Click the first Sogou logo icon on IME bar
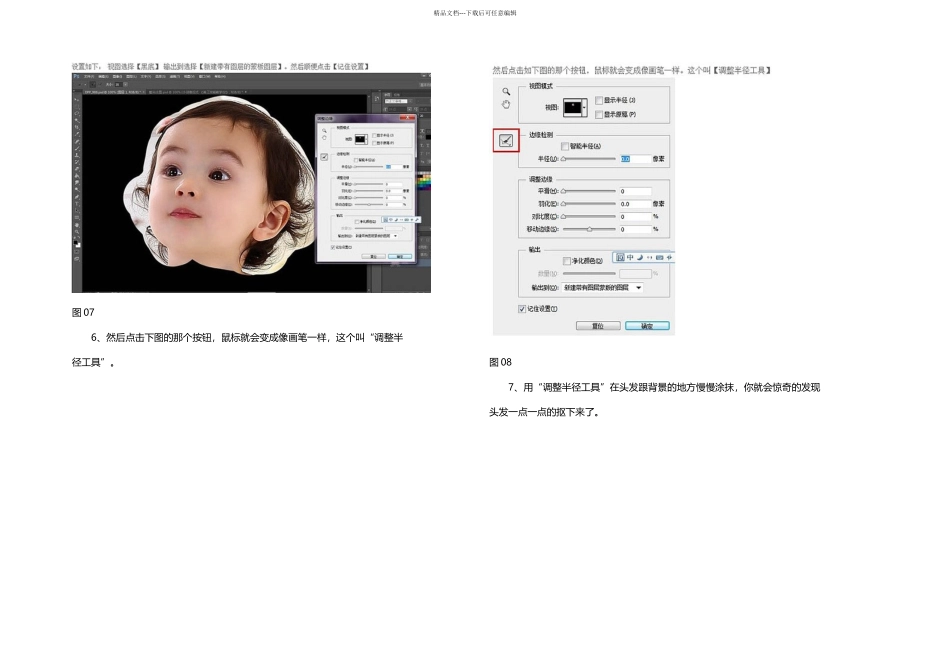Screen dimensions: 950x672 pos(620,258)
